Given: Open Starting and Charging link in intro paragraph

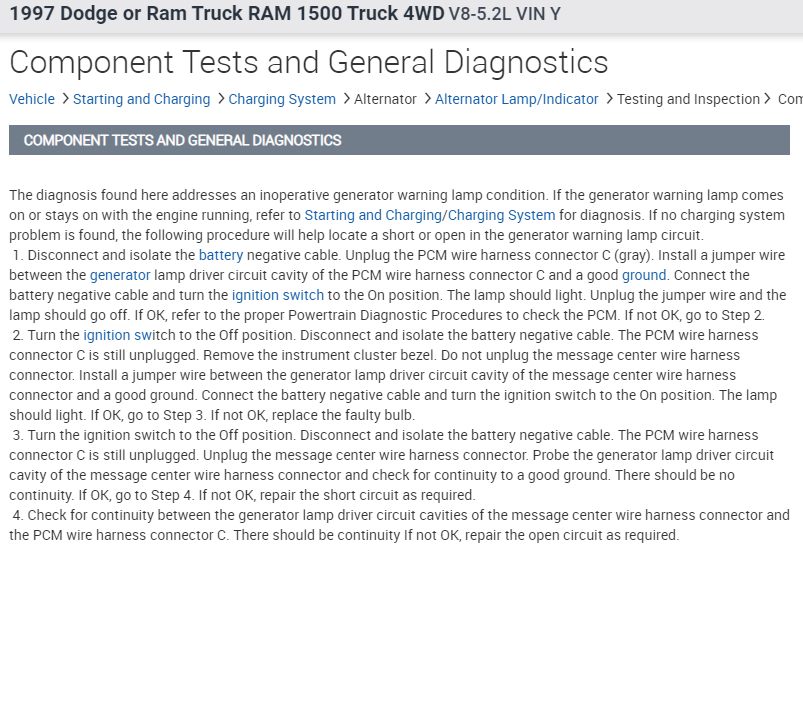Looking at the screenshot, I should pos(373,215).
